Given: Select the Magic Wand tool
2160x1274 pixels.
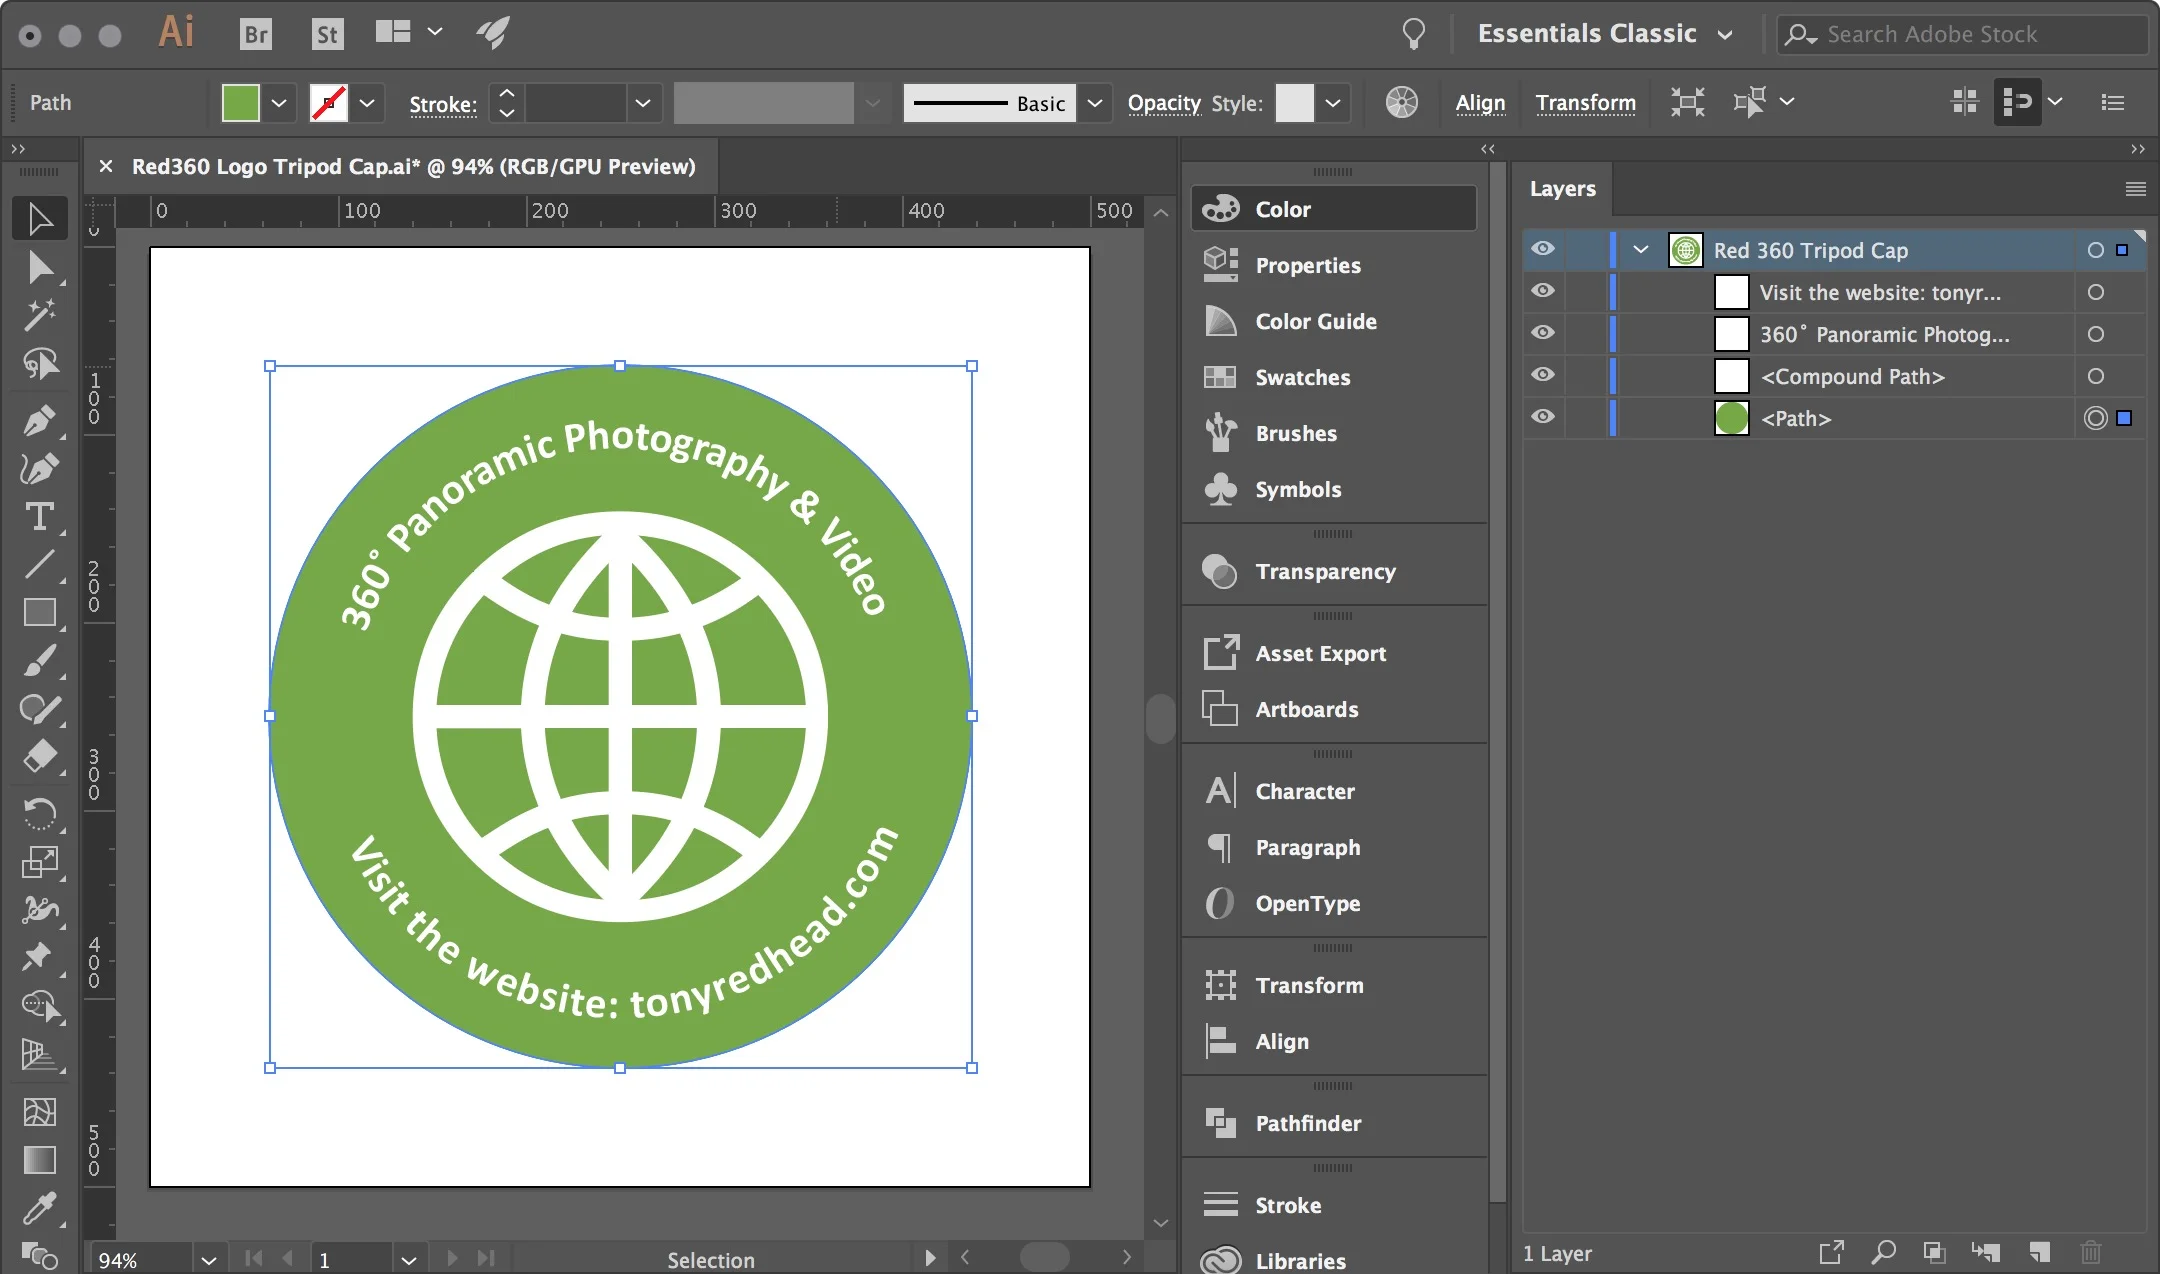Looking at the screenshot, I should [40, 315].
